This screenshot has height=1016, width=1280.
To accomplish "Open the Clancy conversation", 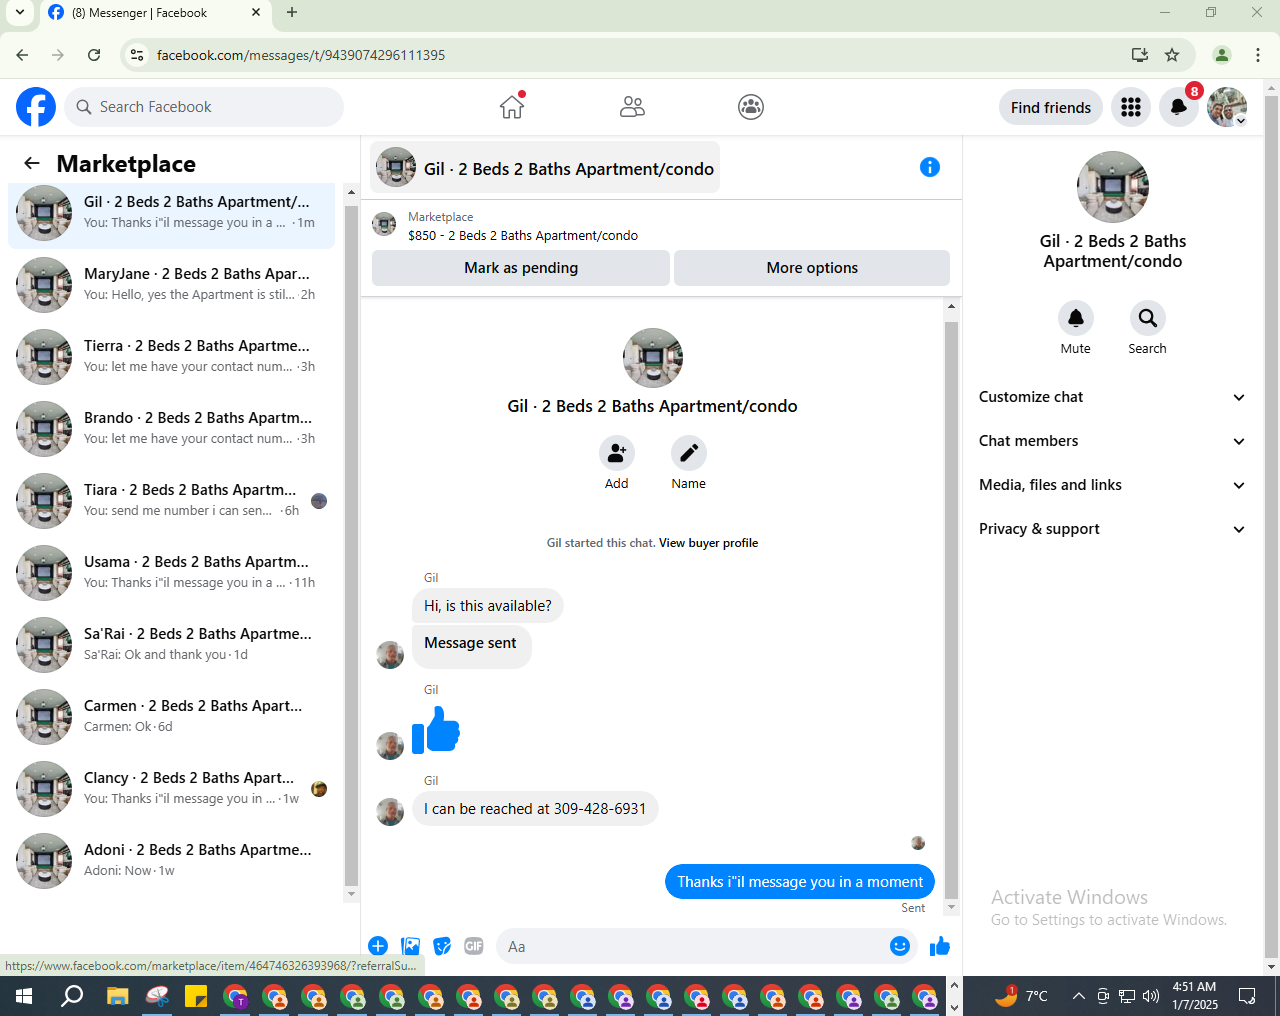I will pos(172,789).
